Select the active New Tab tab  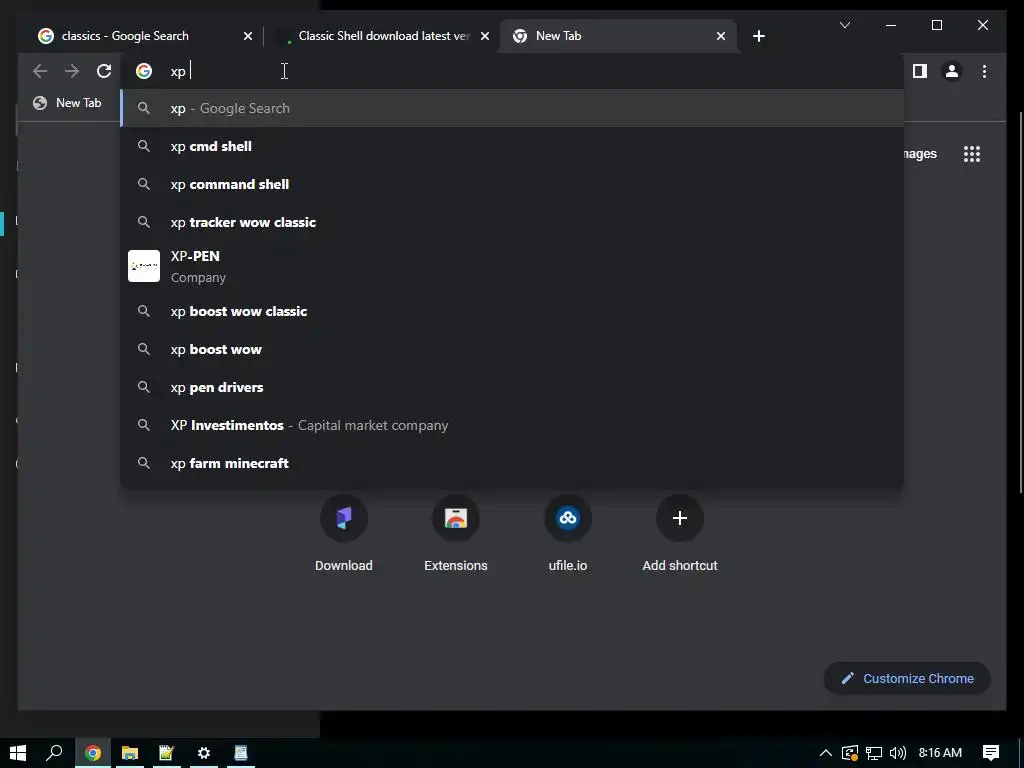point(619,36)
